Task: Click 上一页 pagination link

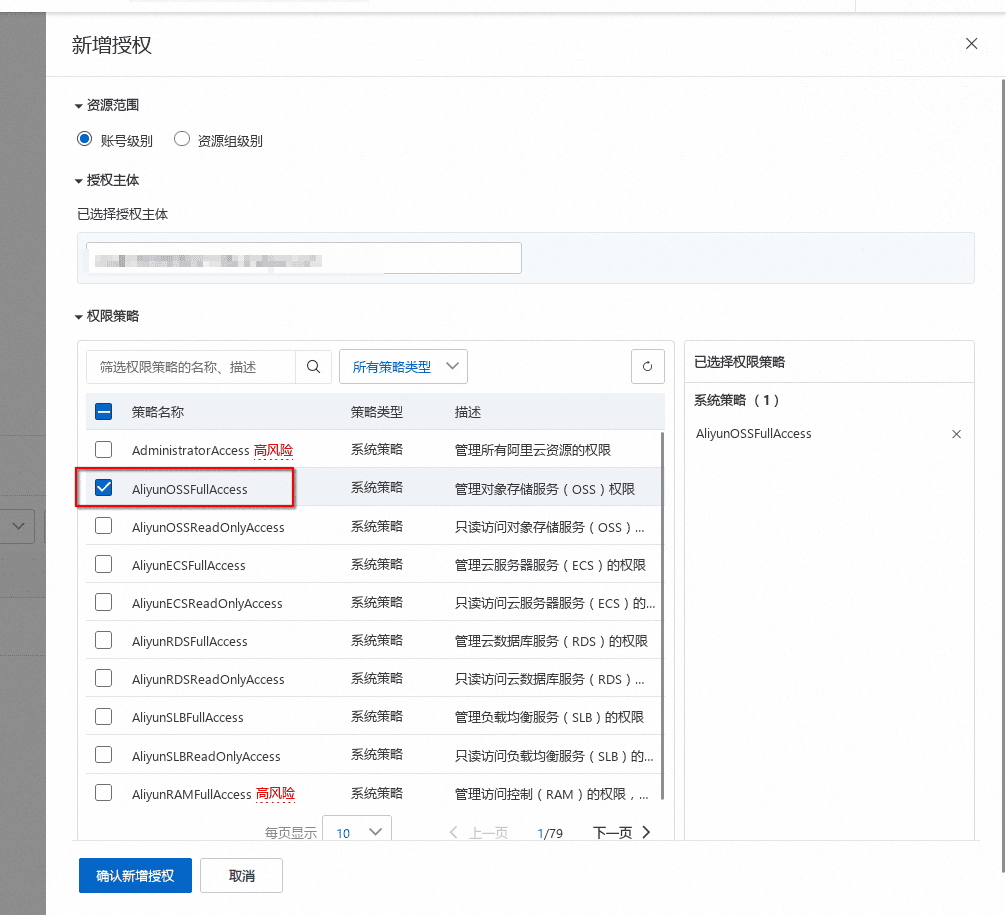Action: pyautogui.click(x=488, y=833)
